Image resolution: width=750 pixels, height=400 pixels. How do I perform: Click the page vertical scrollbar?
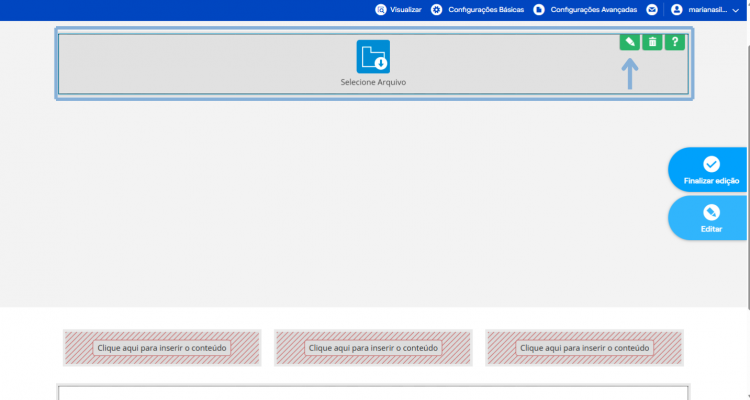(x=748, y=177)
